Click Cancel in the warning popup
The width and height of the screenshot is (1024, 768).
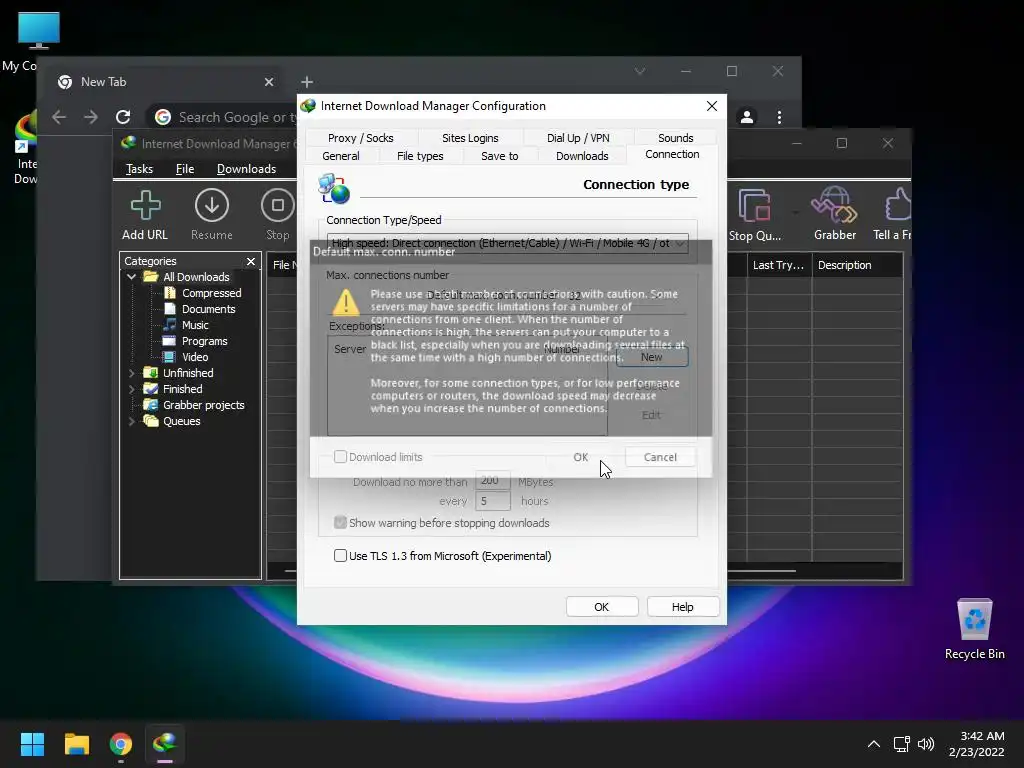coord(660,457)
